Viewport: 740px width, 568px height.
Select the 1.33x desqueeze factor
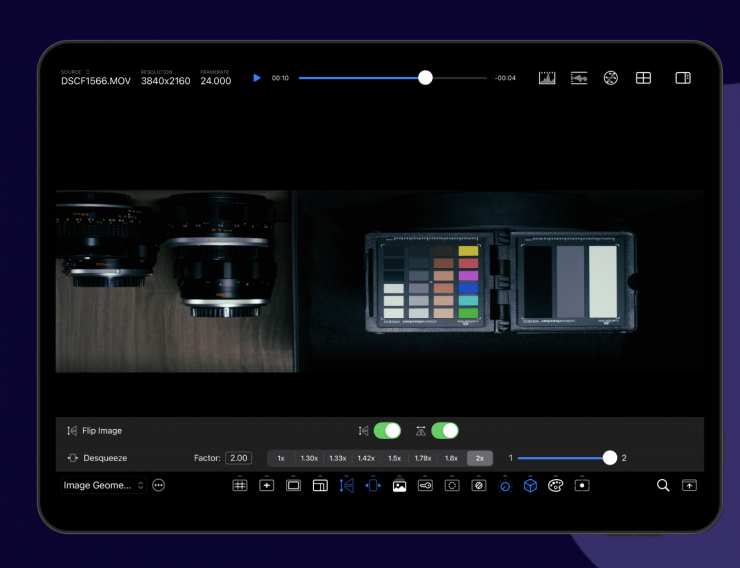tap(338, 458)
